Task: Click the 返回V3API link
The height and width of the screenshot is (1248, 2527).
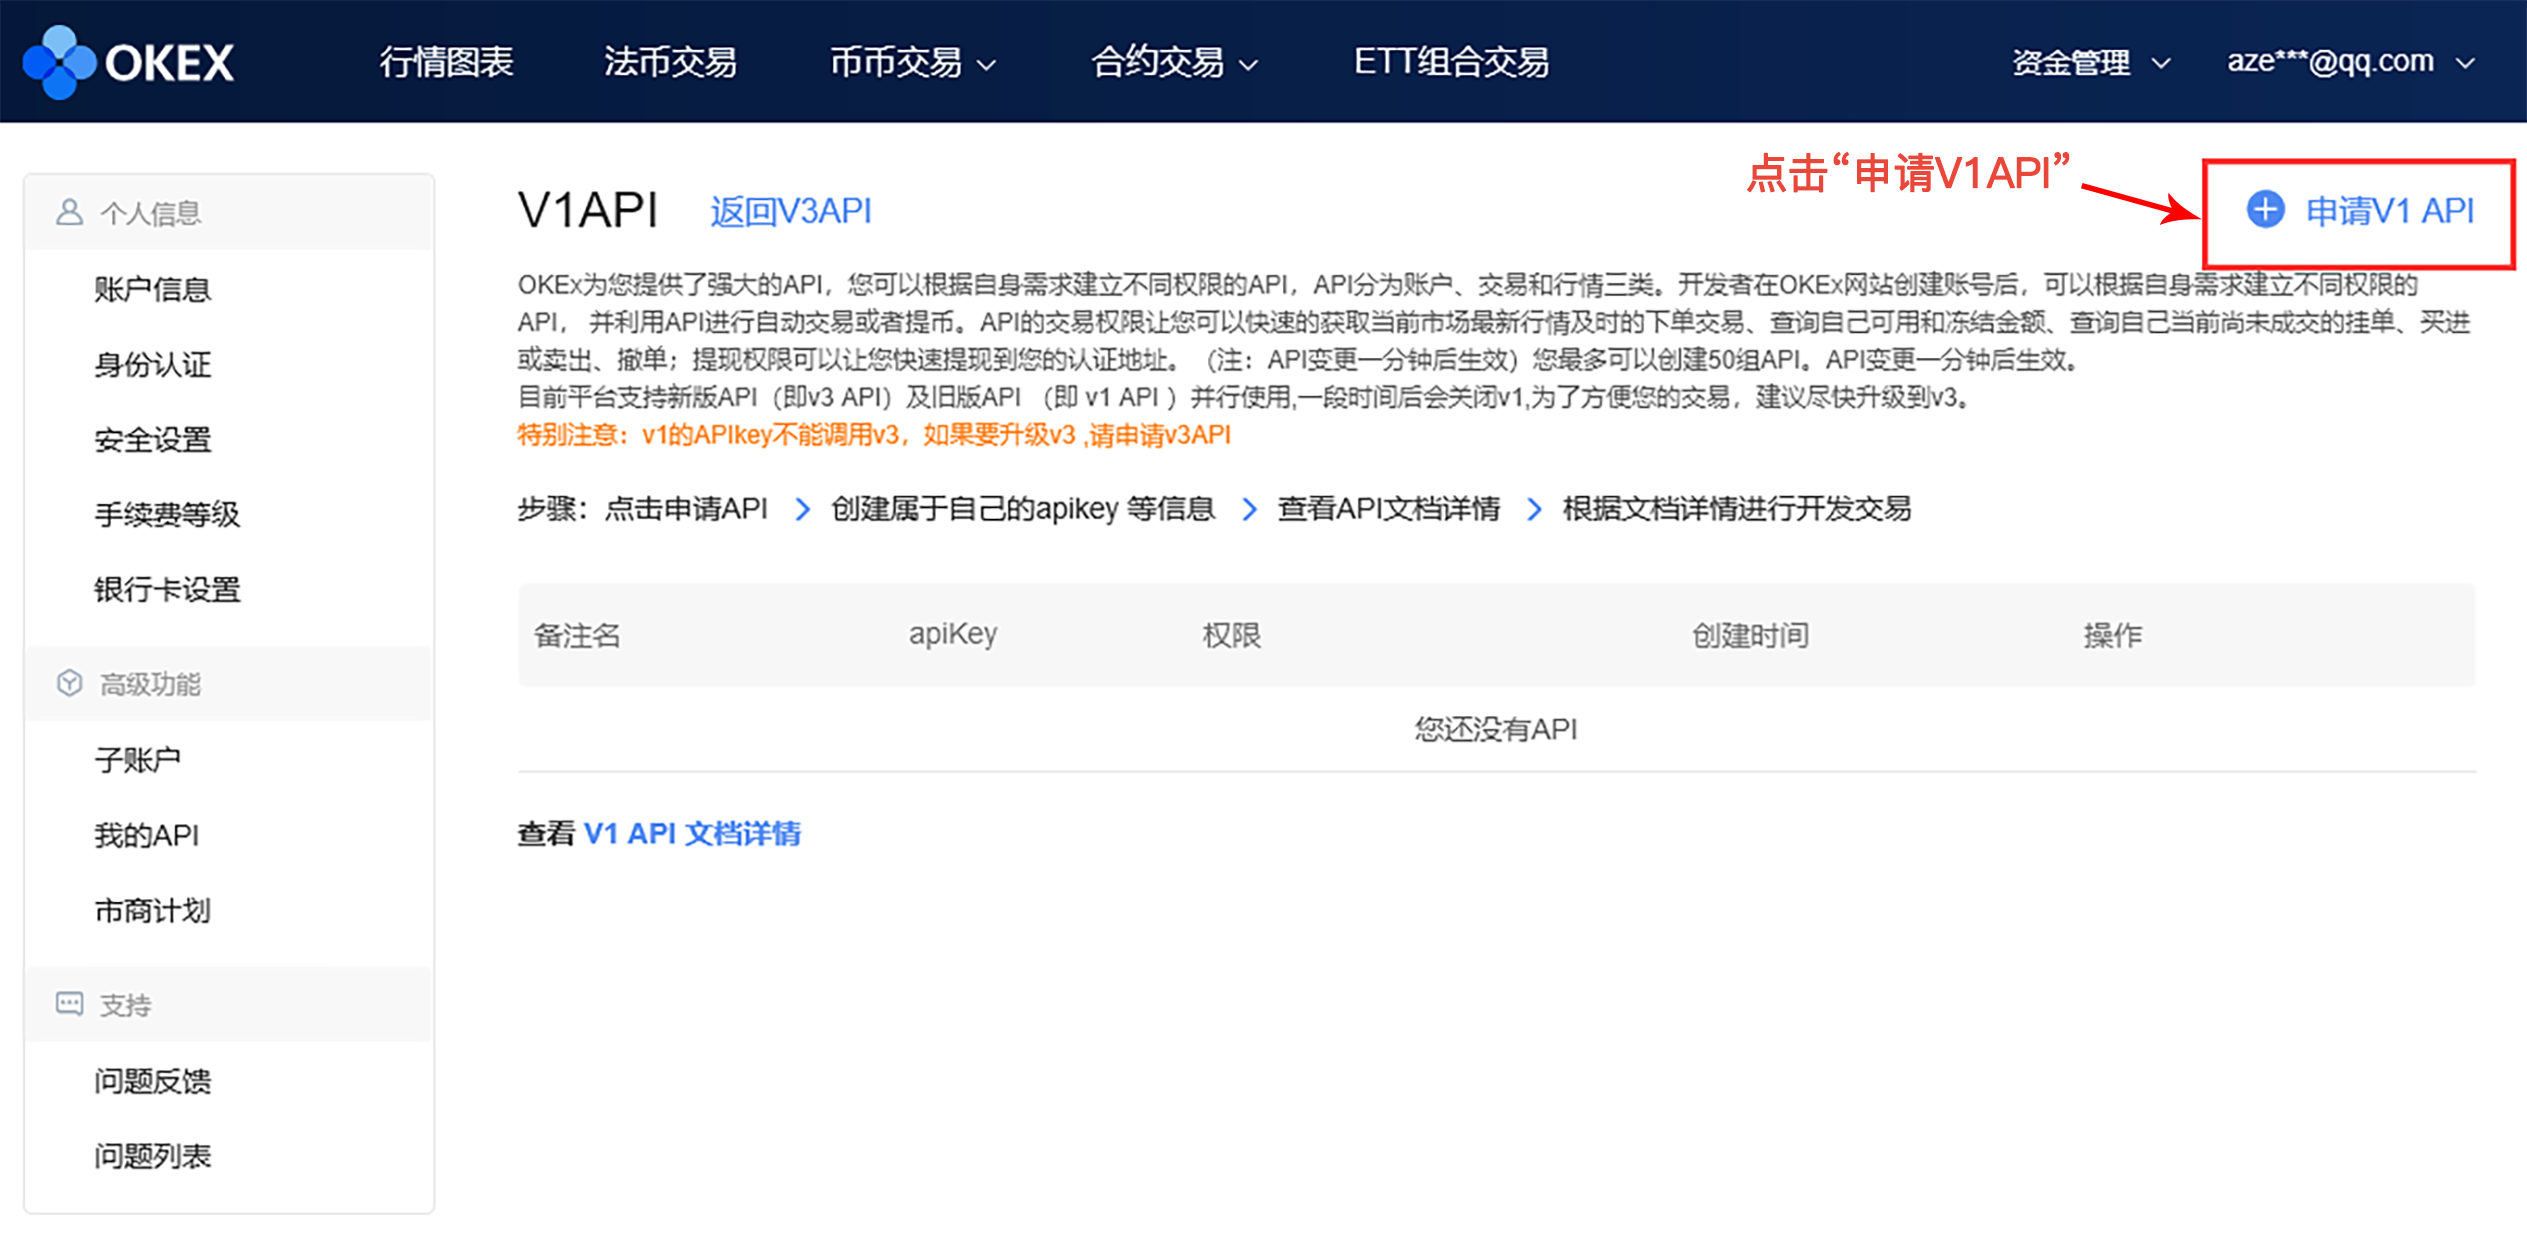Action: click(790, 211)
